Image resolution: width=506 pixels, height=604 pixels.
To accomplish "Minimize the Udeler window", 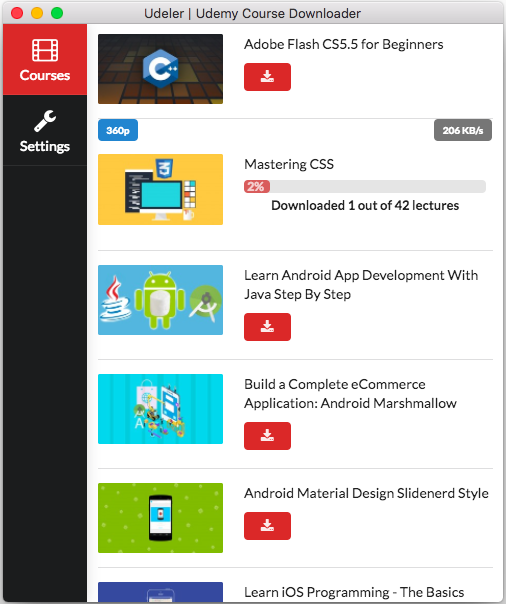I will 37,13.
